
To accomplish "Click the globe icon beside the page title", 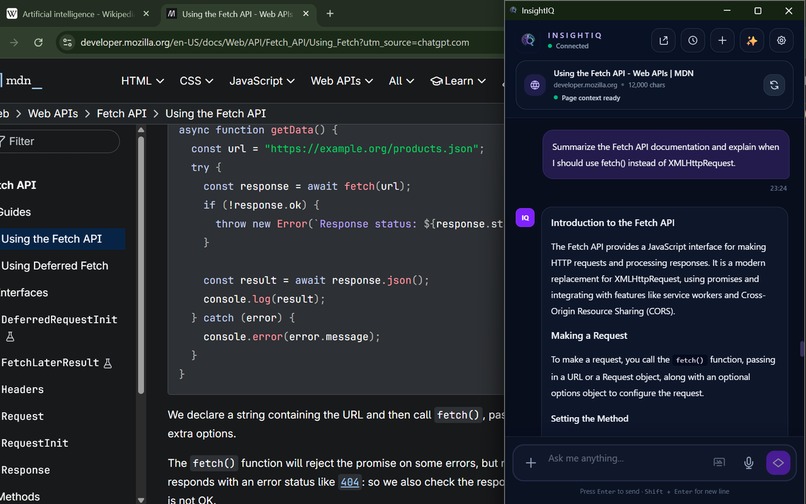I will tap(535, 85).
